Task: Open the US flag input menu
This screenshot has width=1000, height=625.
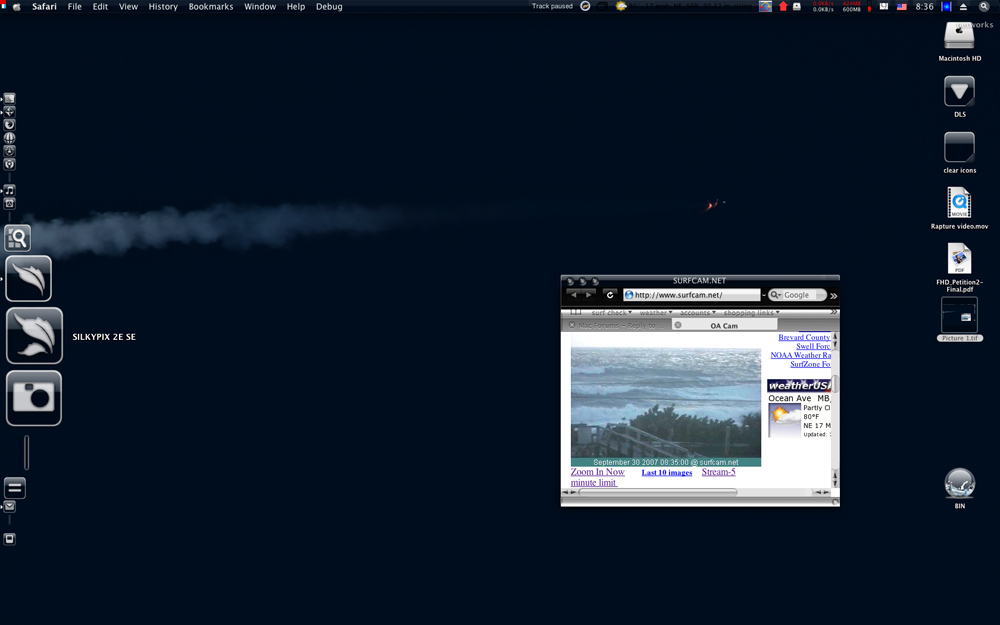Action: pos(902,6)
